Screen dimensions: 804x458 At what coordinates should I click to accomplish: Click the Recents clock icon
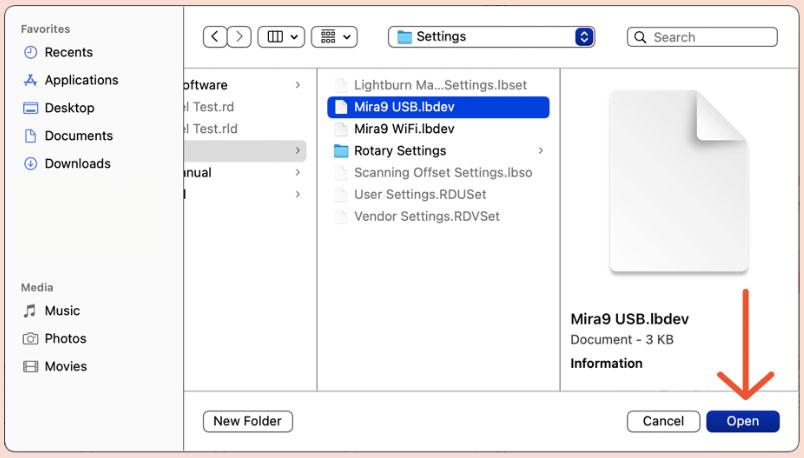coord(31,52)
